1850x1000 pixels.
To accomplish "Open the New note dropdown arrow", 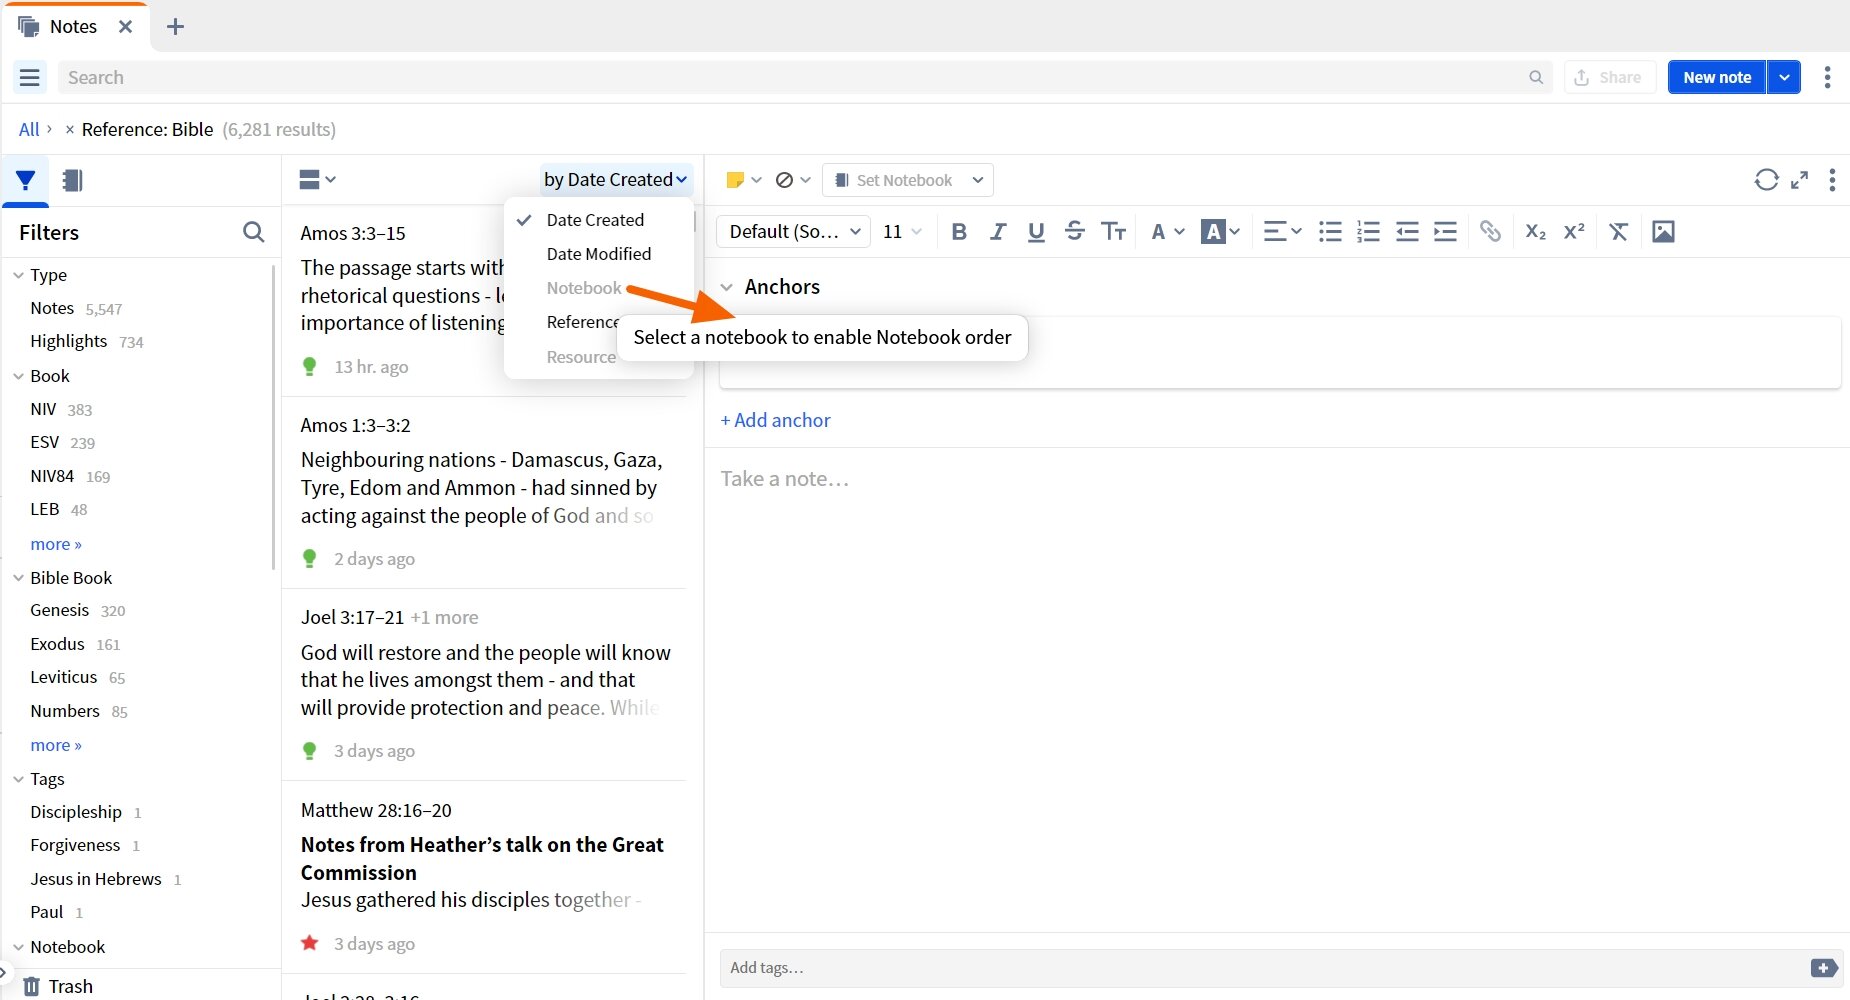I will click(x=1784, y=77).
